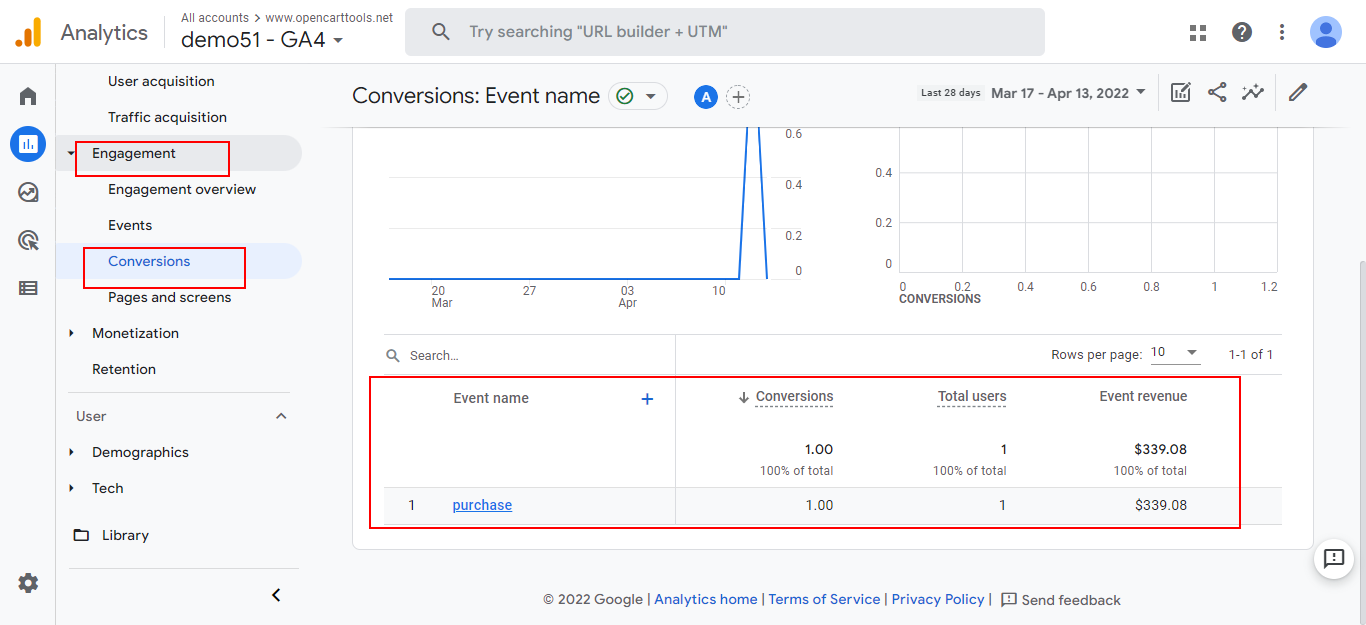This screenshot has height=625, width=1366.
Task: Click the pencil Customize report icon
Action: [x=1298, y=93]
